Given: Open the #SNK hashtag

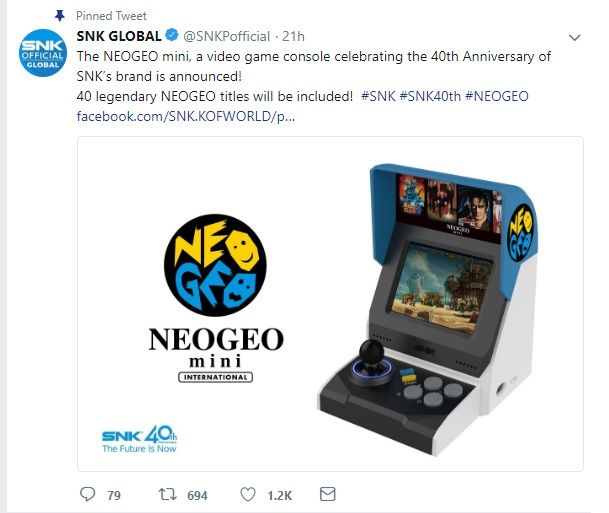Looking at the screenshot, I should (378, 96).
